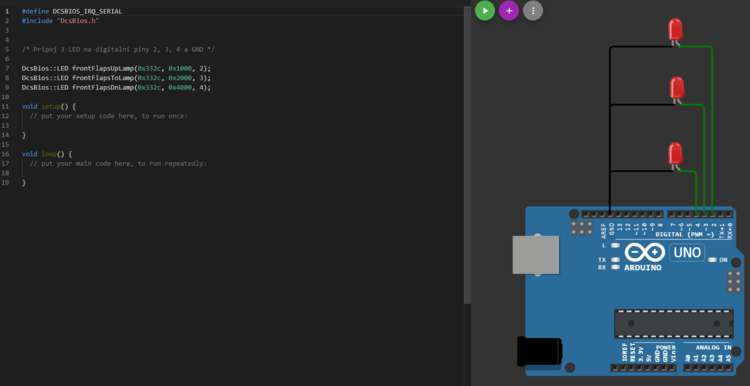Image resolution: width=750 pixels, height=386 pixels.
Task: Click the Arduino infinity logo on the board
Action: click(x=644, y=252)
